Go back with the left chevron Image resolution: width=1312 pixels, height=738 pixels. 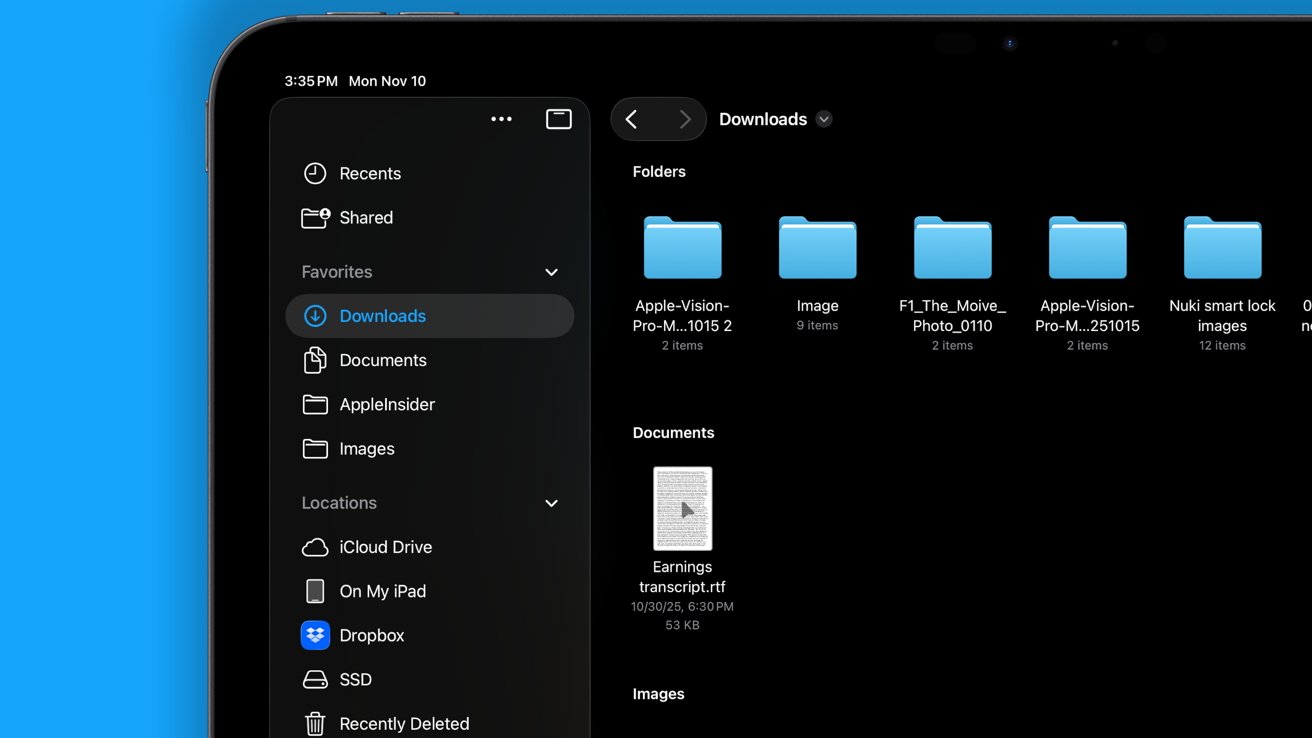pos(632,119)
